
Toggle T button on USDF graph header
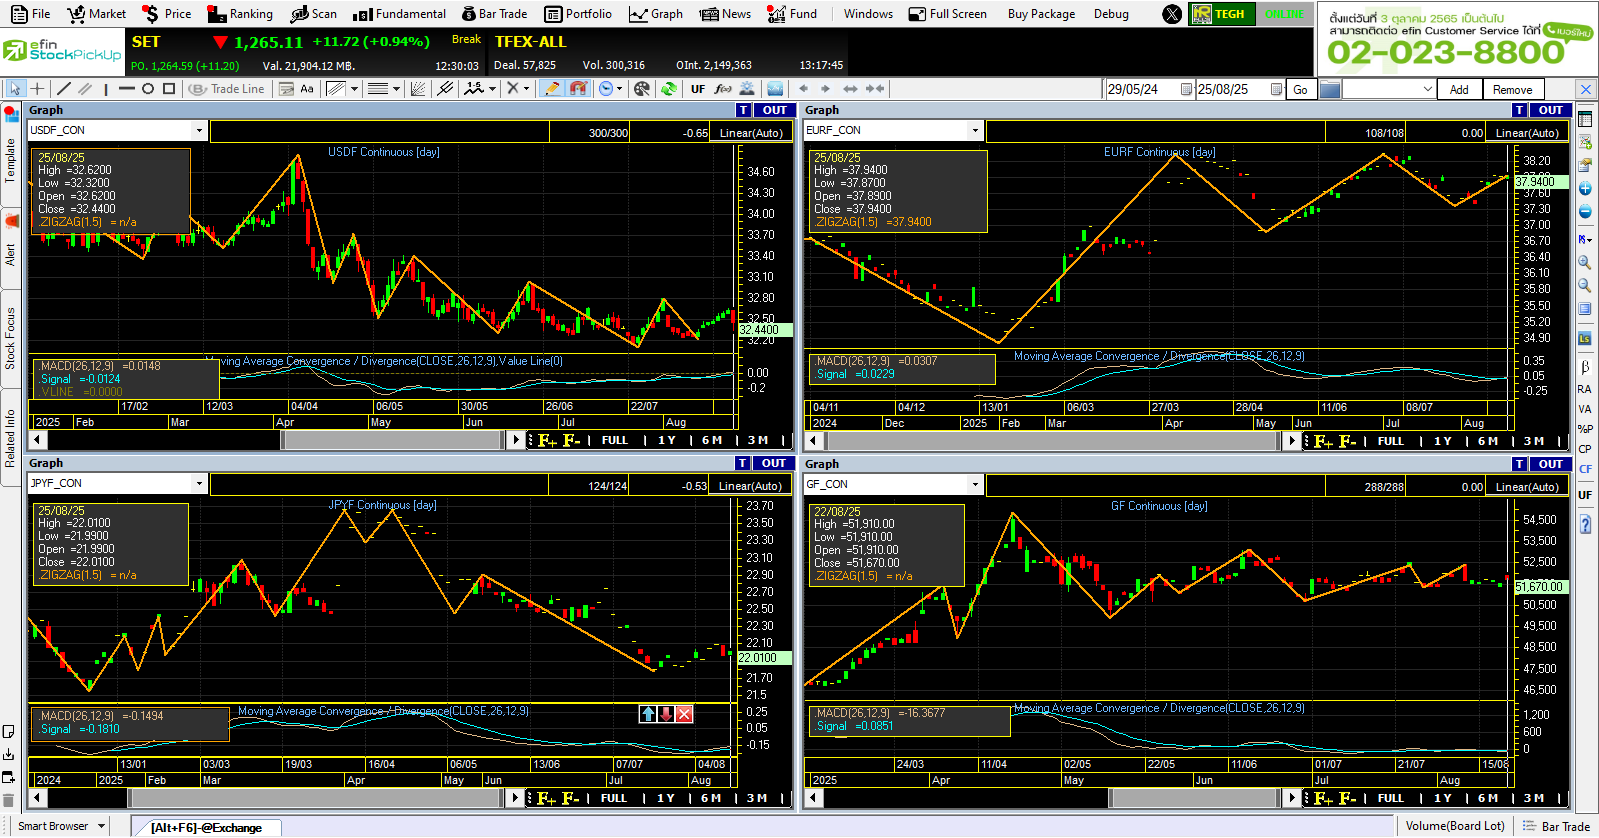tap(743, 110)
